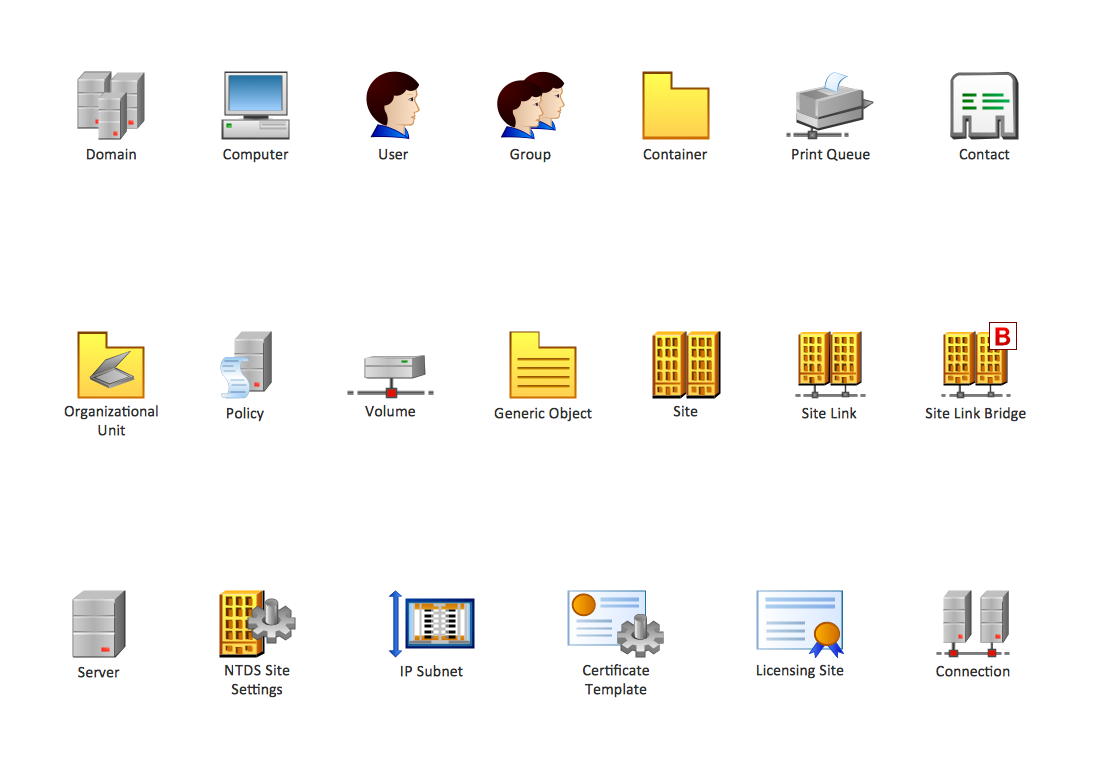Click the "Computer" label text
Image resolution: width=1098 pixels, height=761 pixels.
click(256, 155)
